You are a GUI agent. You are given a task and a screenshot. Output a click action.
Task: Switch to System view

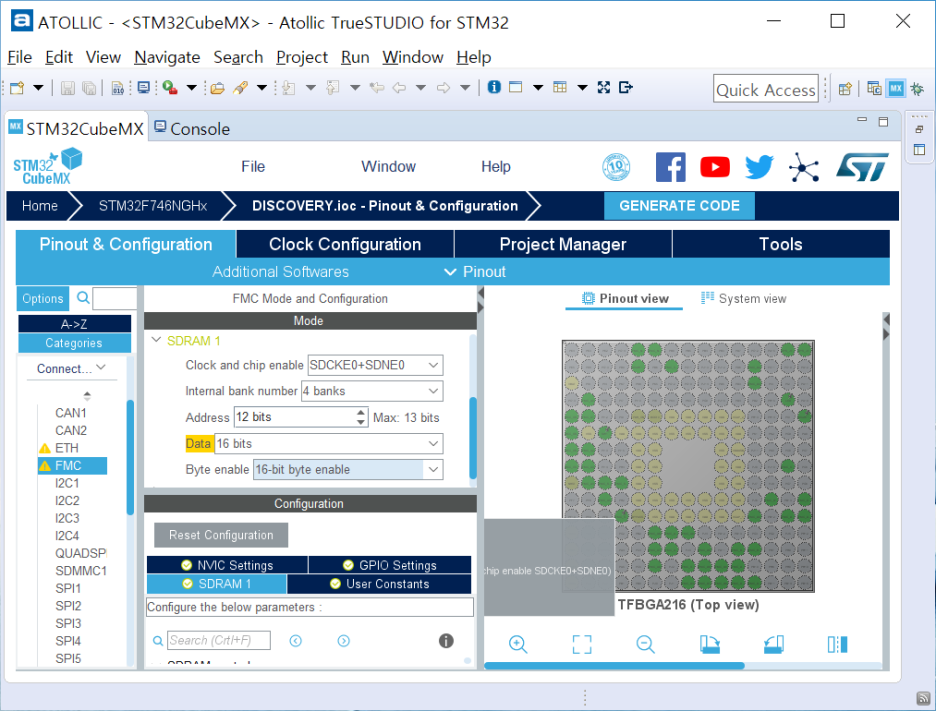(744, 298)
